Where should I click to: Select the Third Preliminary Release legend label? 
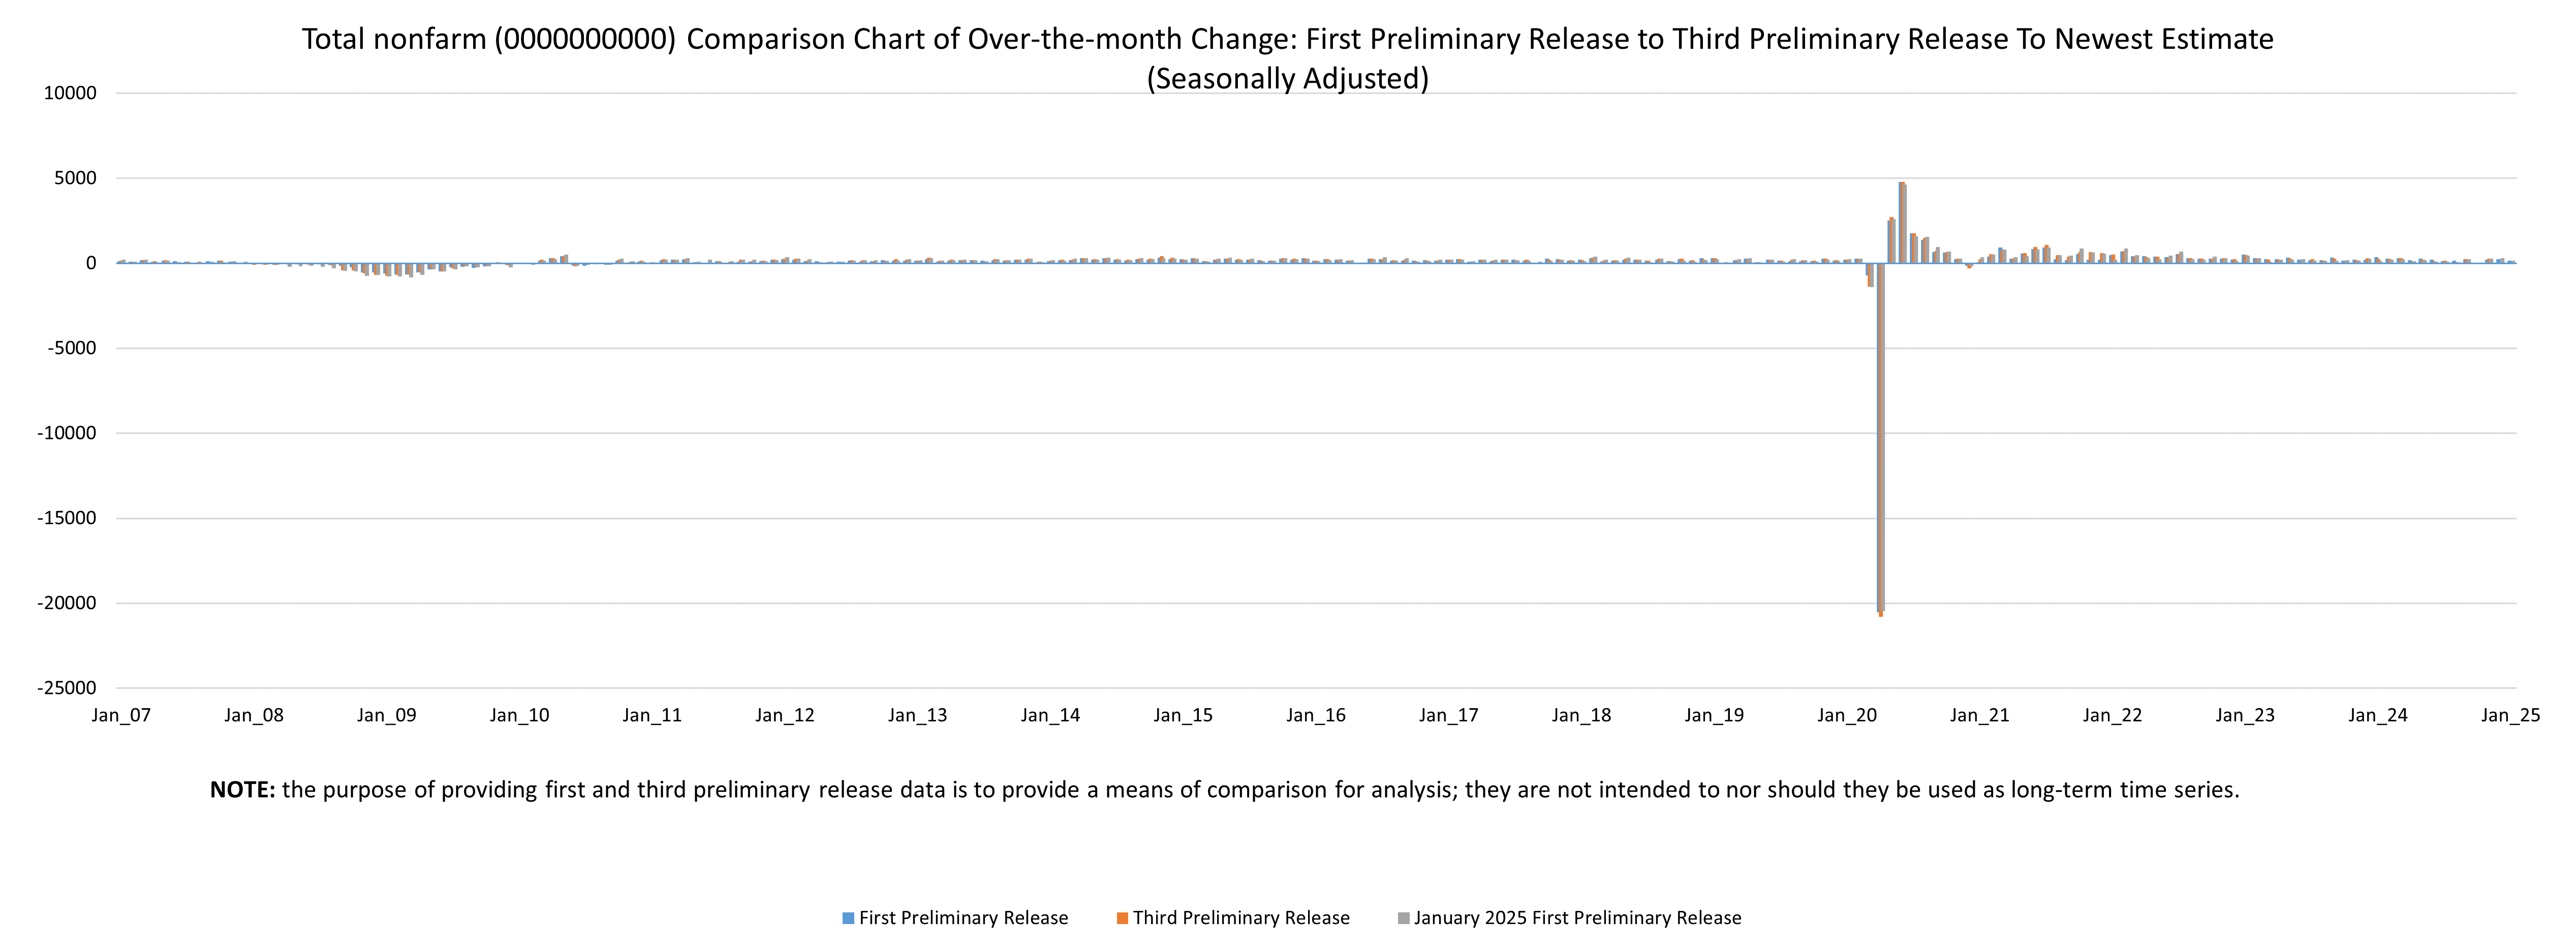[x=1240, y=918]
